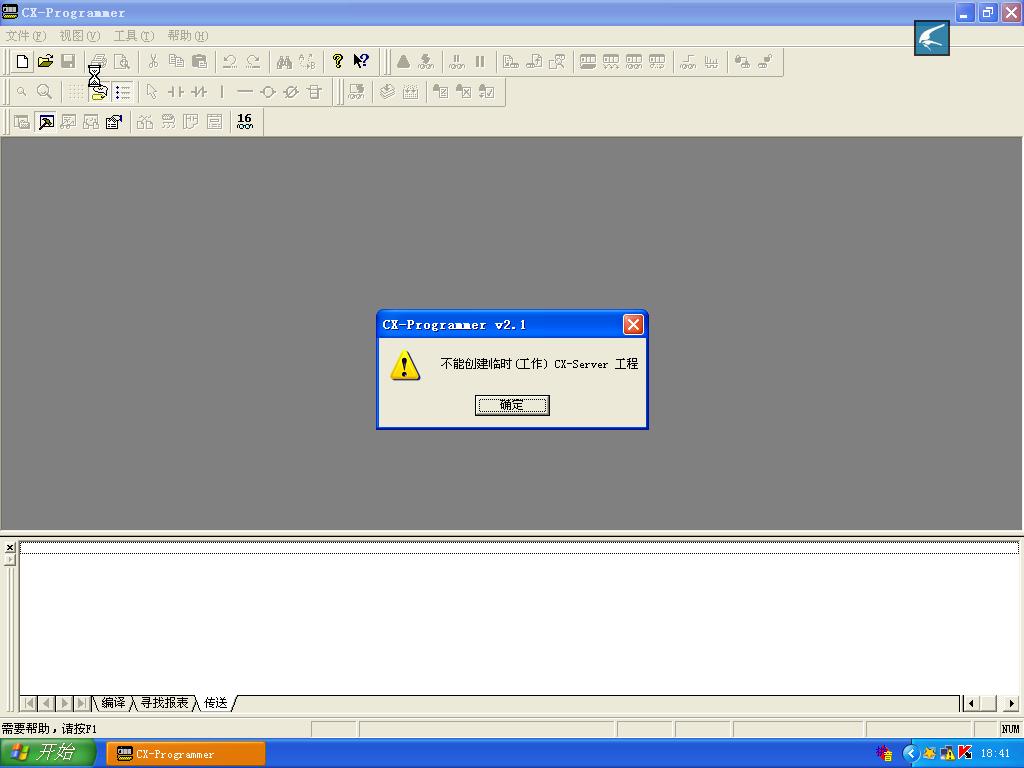Click the Work Online PLC icon
The image size is (1024, 768).
coord(404,61)
